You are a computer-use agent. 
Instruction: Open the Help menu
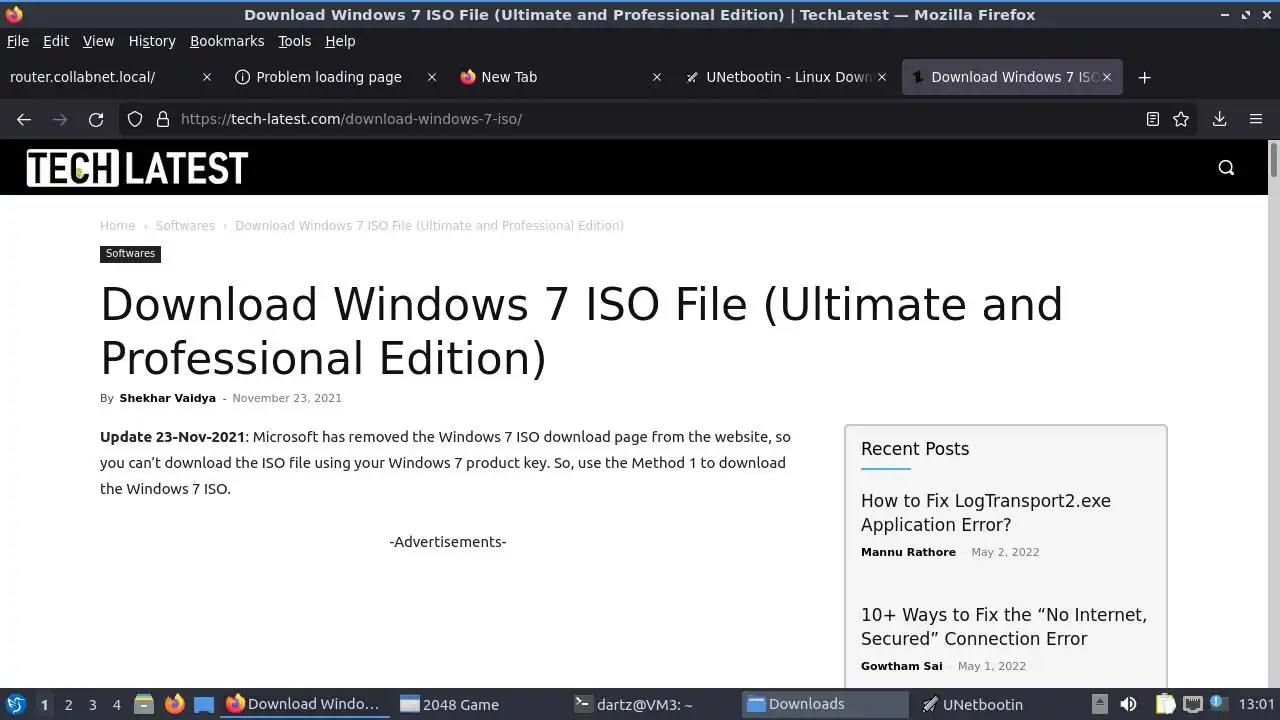pos(340,41)
